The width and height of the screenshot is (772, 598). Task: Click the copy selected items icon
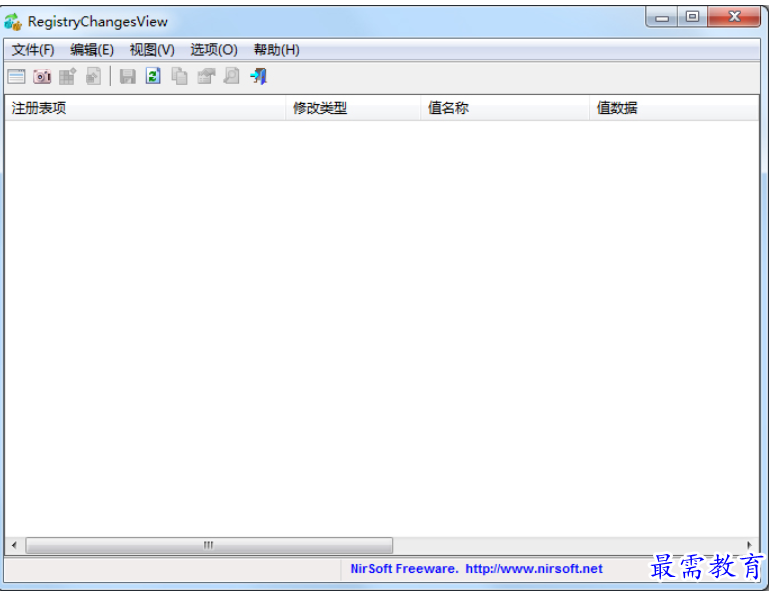tap(179, 76)
